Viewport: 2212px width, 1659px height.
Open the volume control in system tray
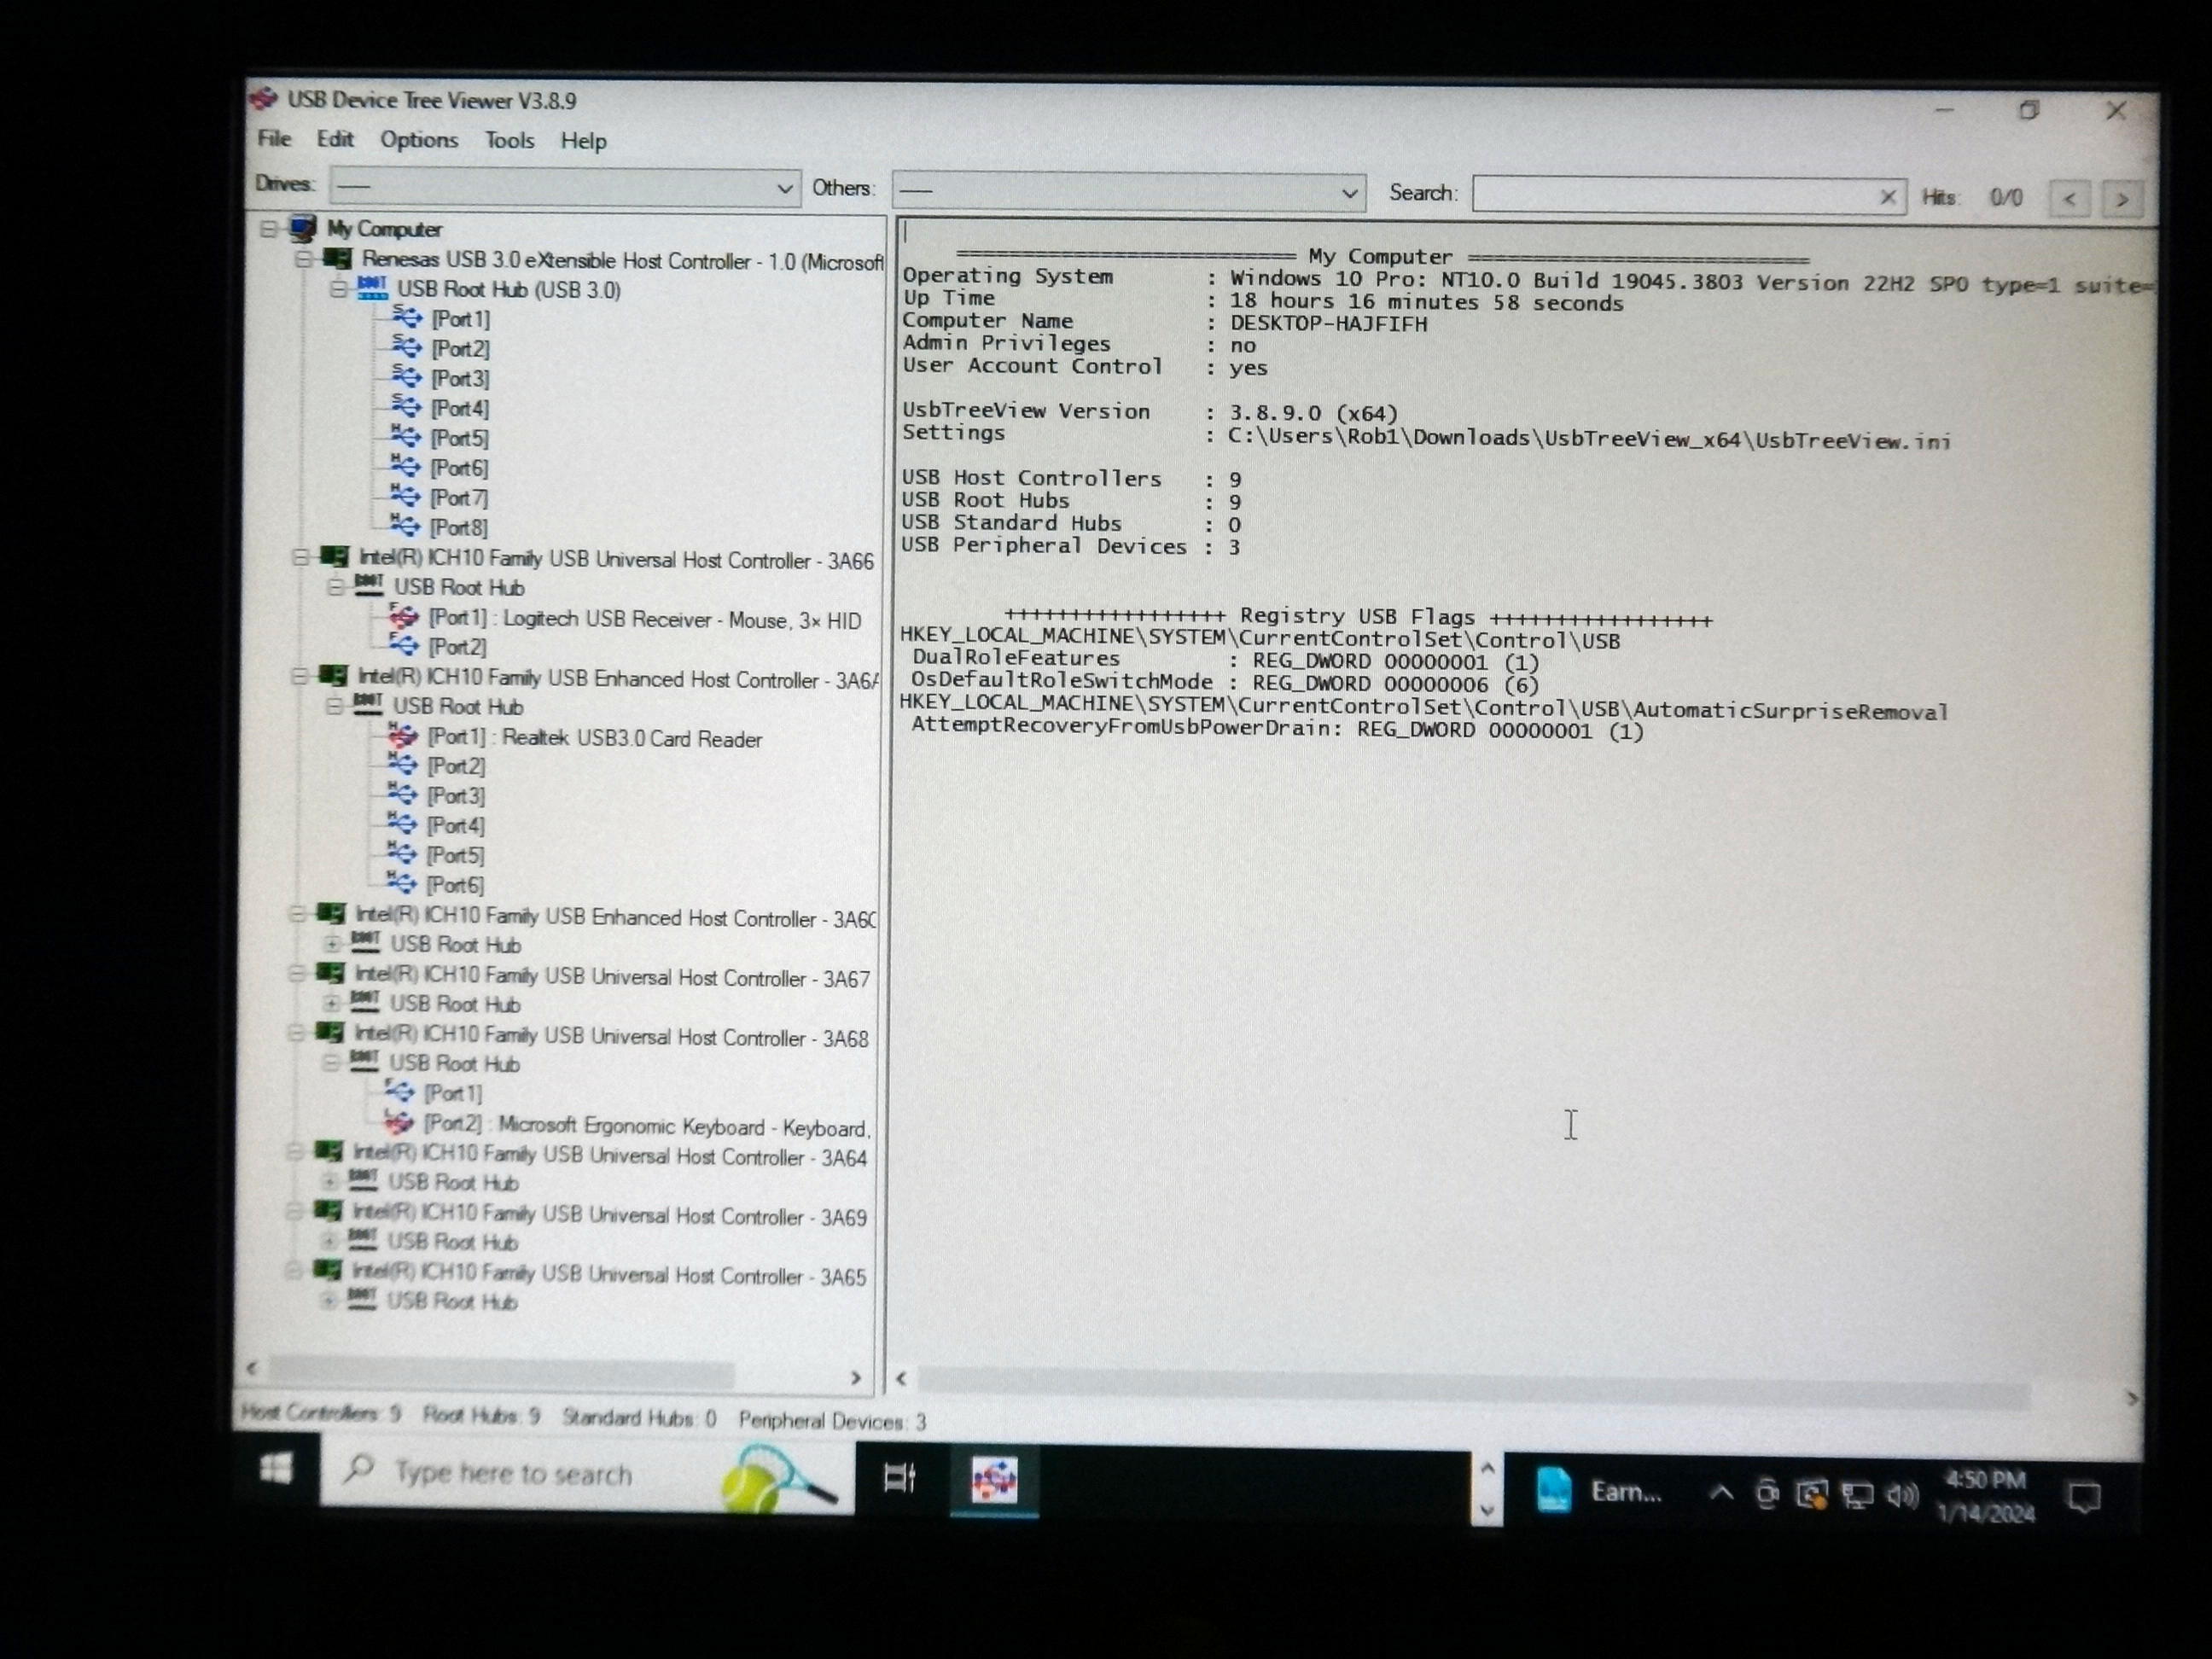point(1902,1495)
